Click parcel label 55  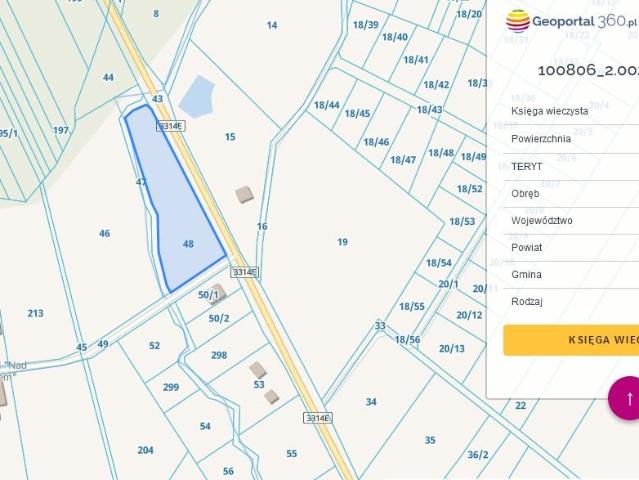pos(291,454)
